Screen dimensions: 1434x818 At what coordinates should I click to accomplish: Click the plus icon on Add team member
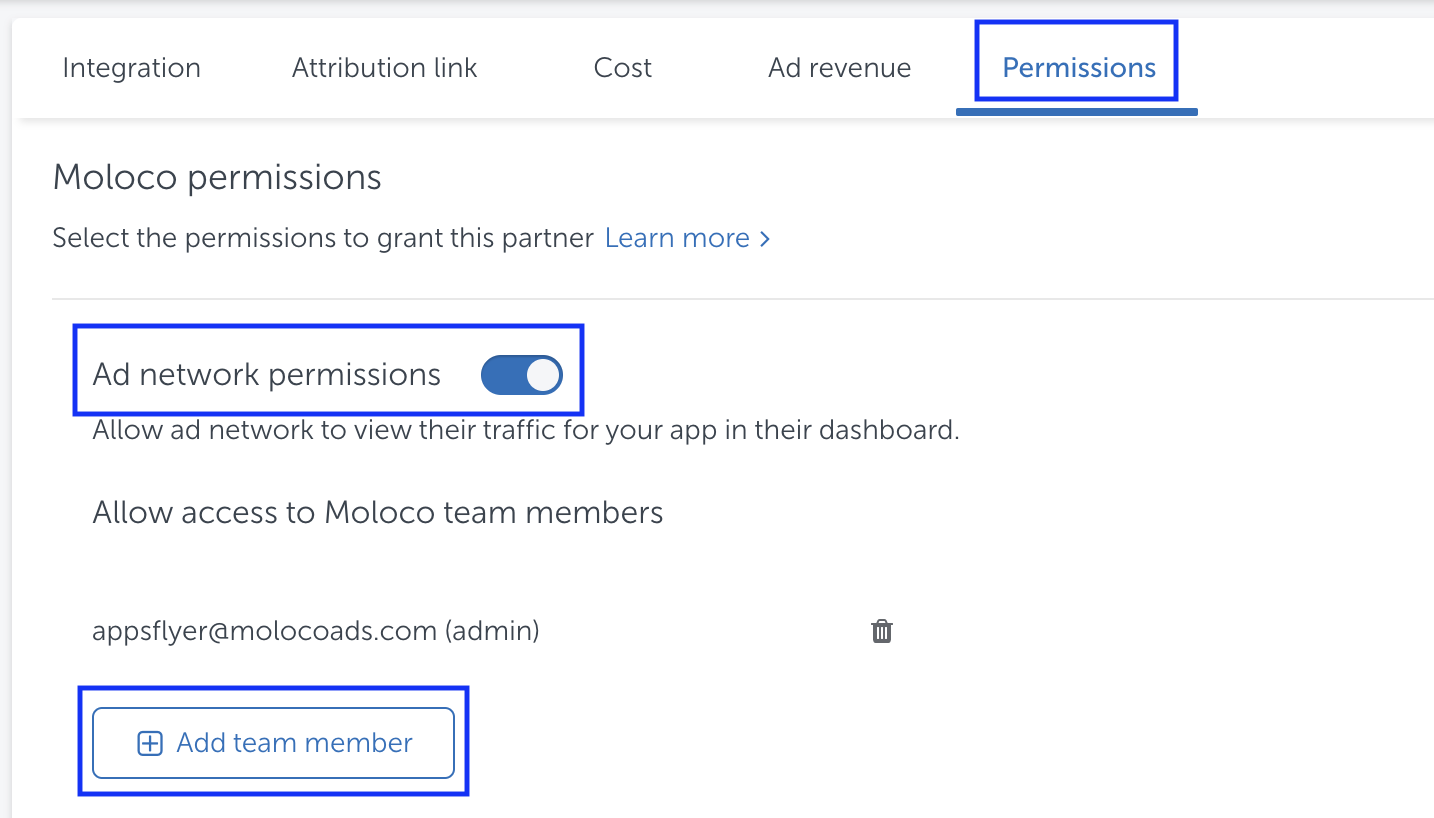point(150,743)
